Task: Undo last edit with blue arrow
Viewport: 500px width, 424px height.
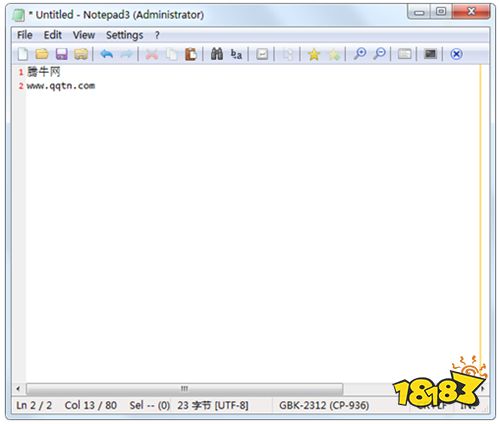Action: click(107, 54)
